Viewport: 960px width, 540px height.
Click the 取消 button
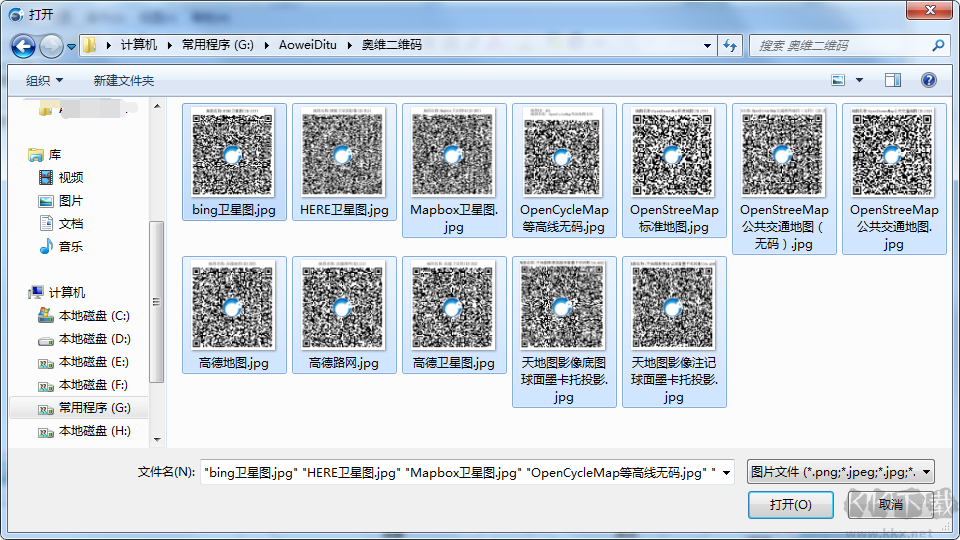click(890, 505)
